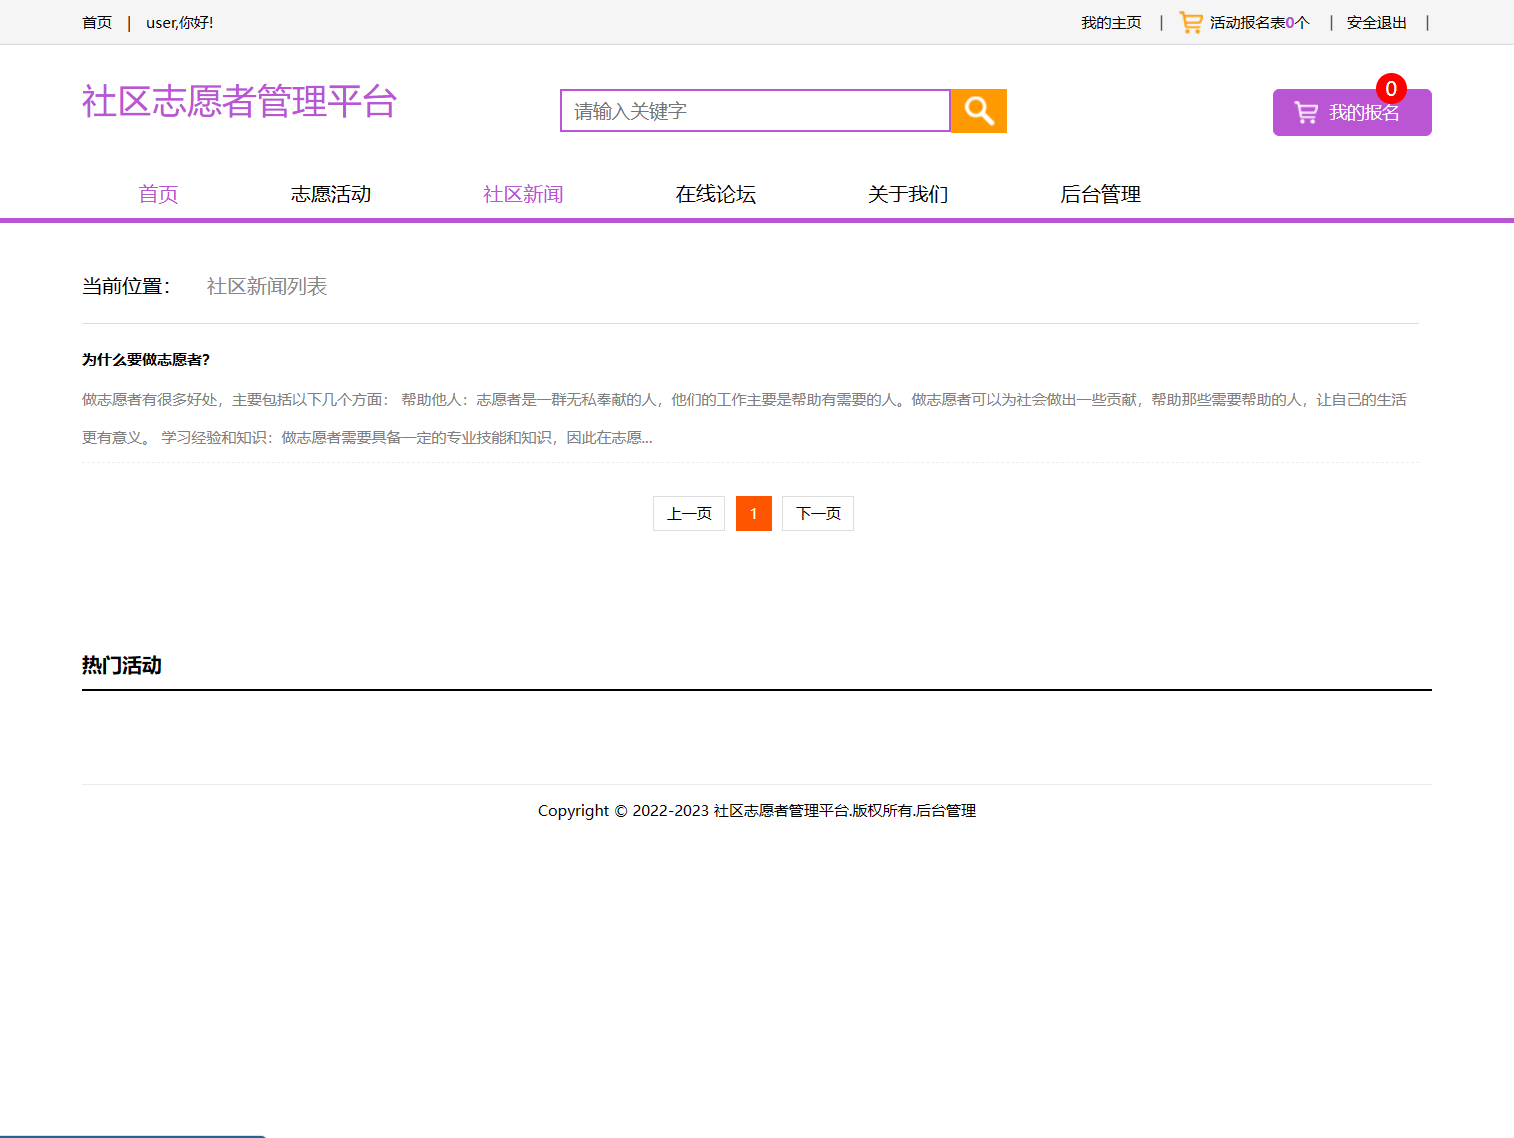Open the shopping cart icon beside 活动报名表
Screen dimensions: 1514x1138
point(1190,22)
